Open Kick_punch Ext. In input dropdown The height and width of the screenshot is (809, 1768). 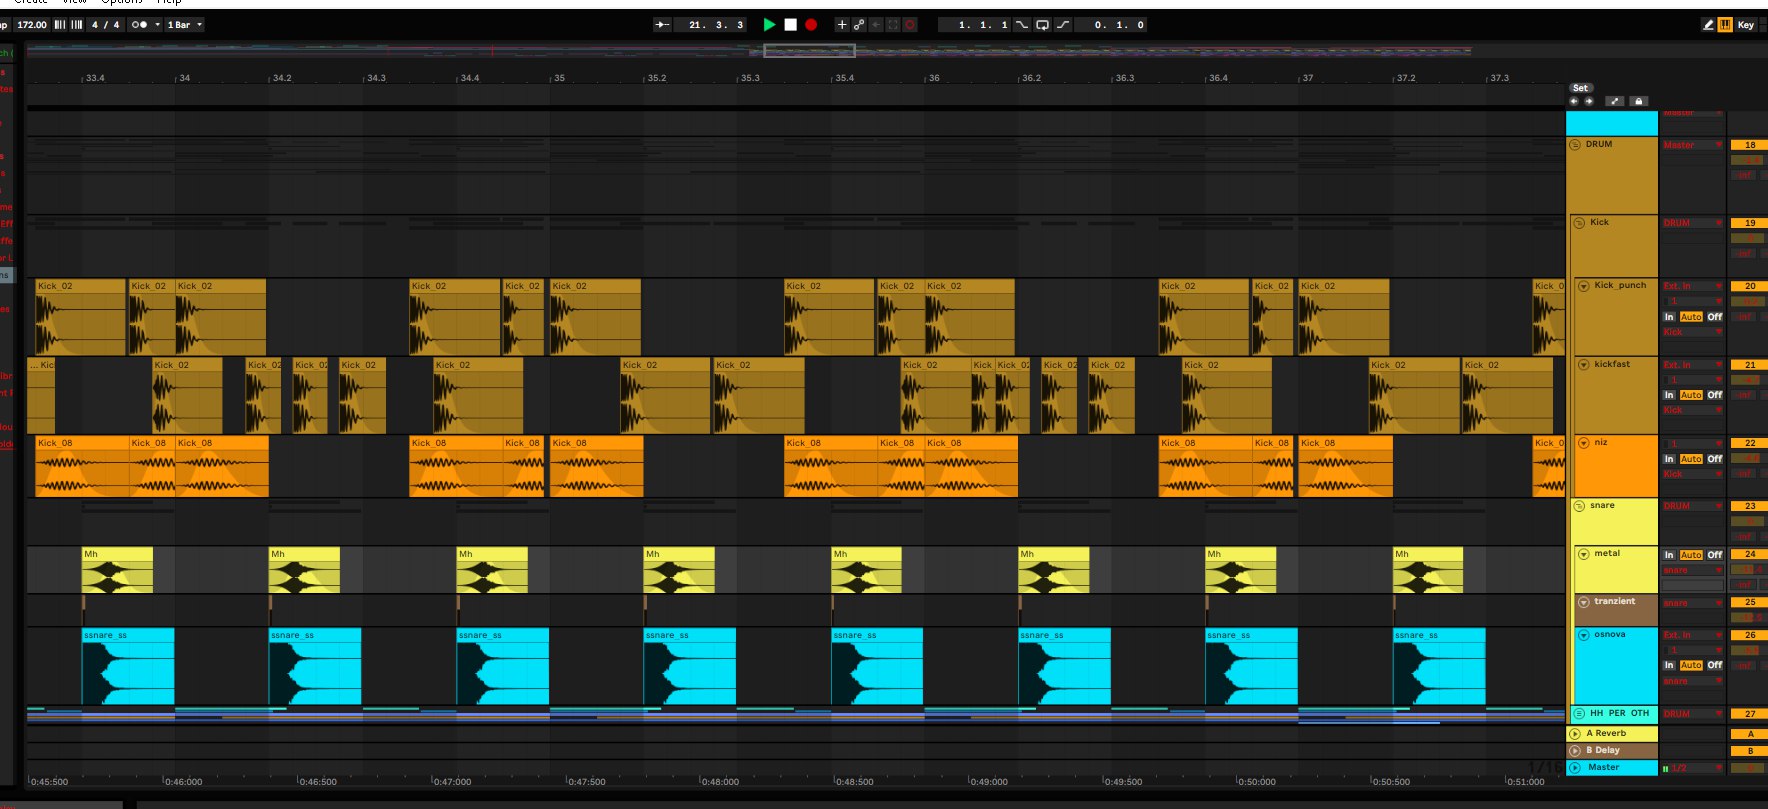[x=1693, y=286]
